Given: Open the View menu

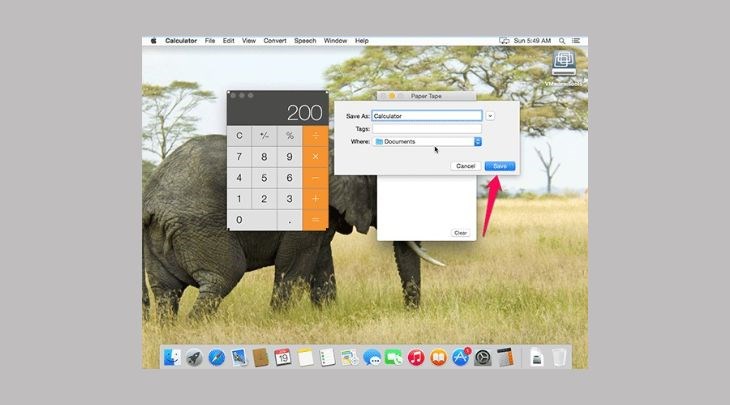Looking at the screenshot, I should (249, 41).
